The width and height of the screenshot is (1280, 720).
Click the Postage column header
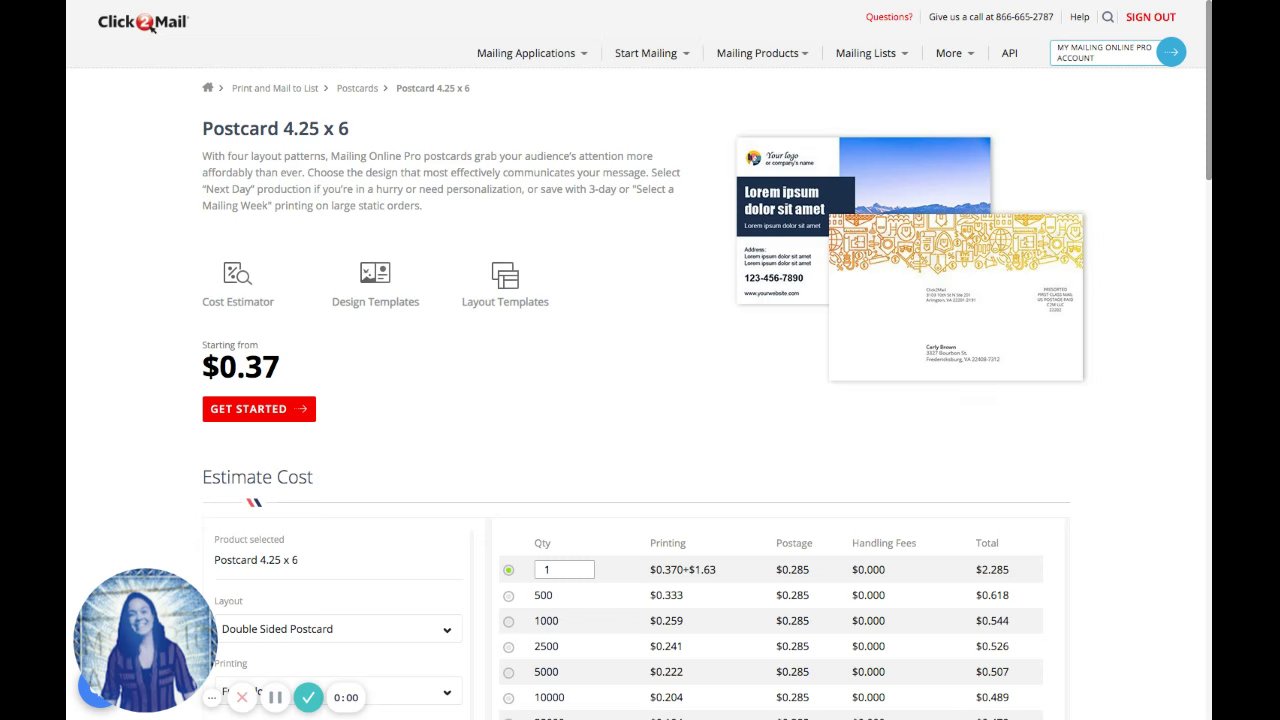pyautogui.click(x=794, y=543)
